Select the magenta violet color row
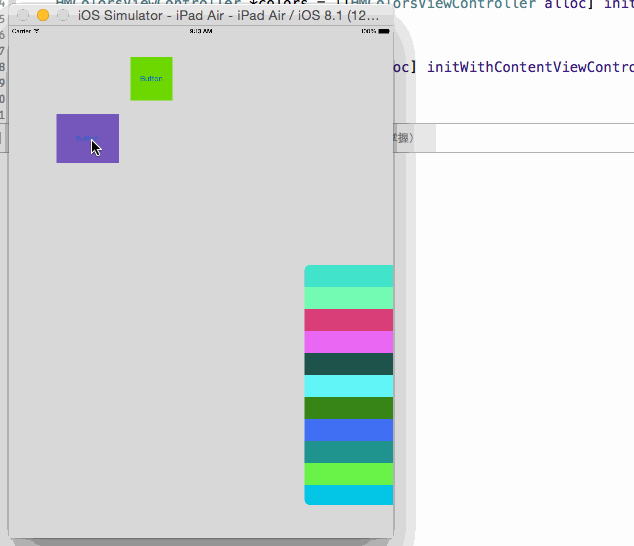634x546 pixels. (349, 342)
